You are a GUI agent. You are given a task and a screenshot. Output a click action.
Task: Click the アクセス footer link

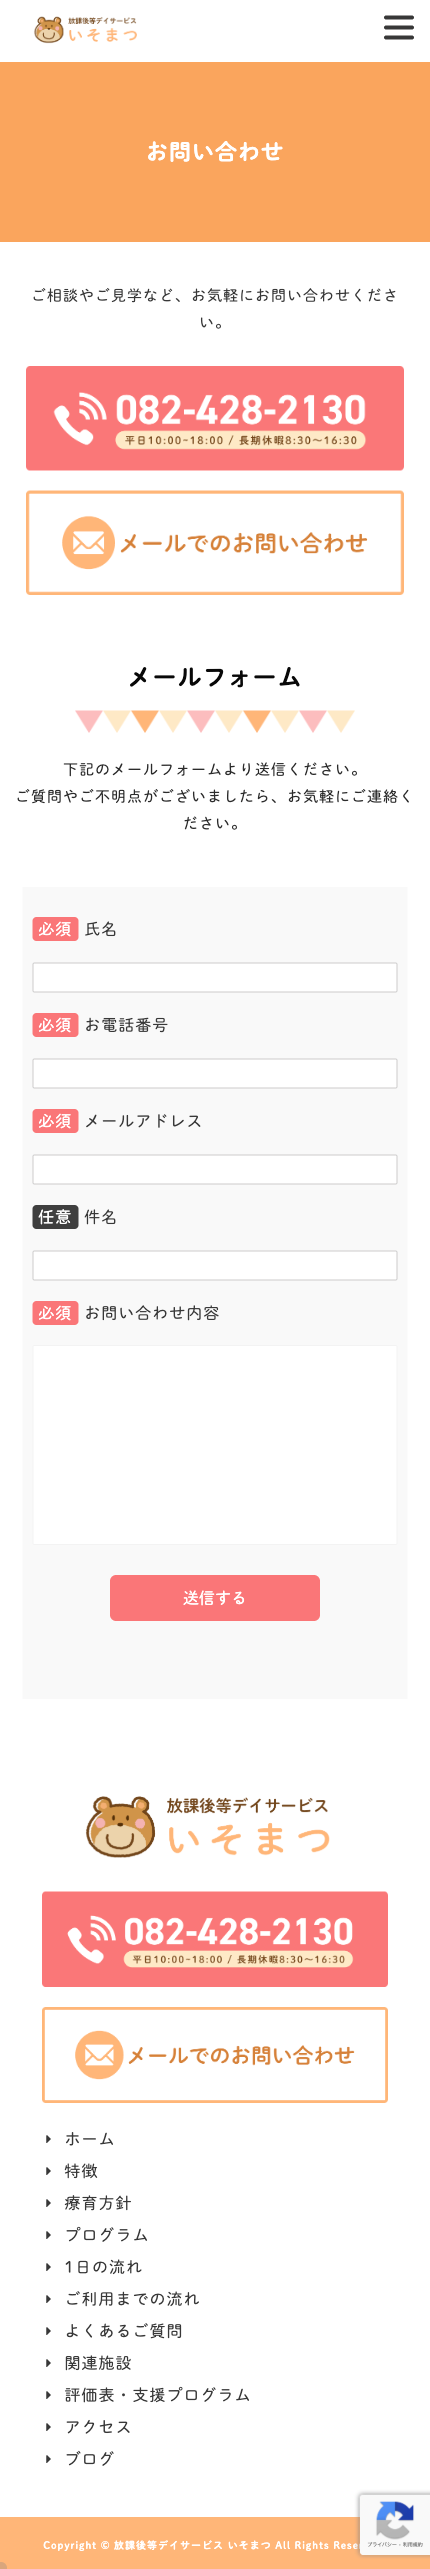click(x=98, y=2427)
